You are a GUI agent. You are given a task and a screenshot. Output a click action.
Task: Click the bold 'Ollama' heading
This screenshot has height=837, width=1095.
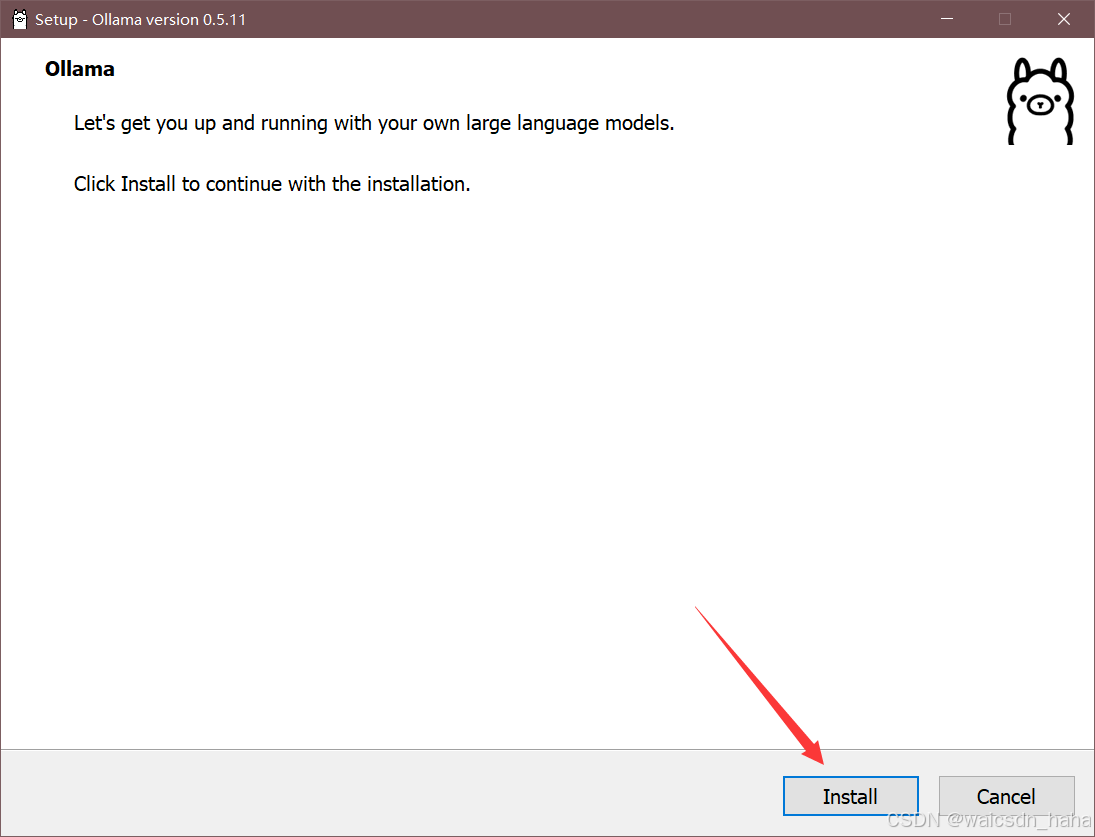[80, 69]
